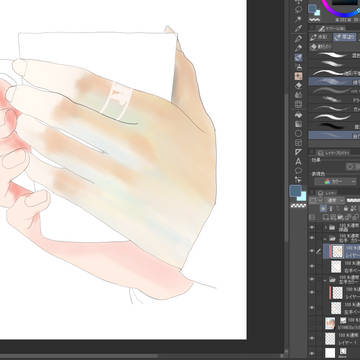
Task: Select the auto select magic wand tool
Action: click(299, 19)
